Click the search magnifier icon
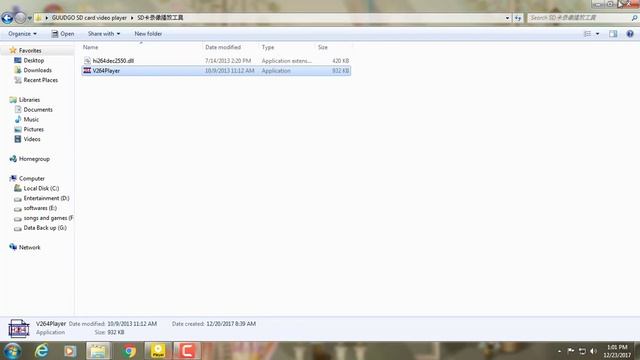 click(634, 18)
